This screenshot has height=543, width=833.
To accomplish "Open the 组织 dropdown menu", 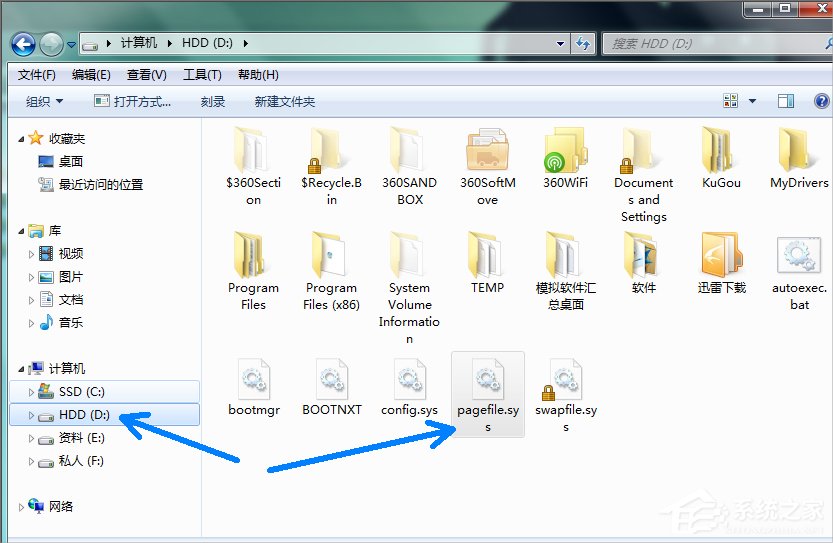I will click(44, 101).
